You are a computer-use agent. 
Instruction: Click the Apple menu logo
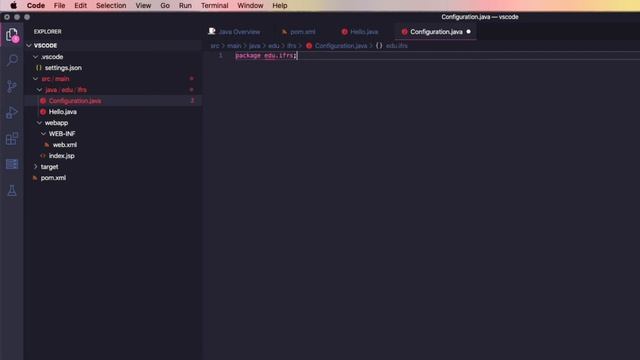[x=13, y=5]
